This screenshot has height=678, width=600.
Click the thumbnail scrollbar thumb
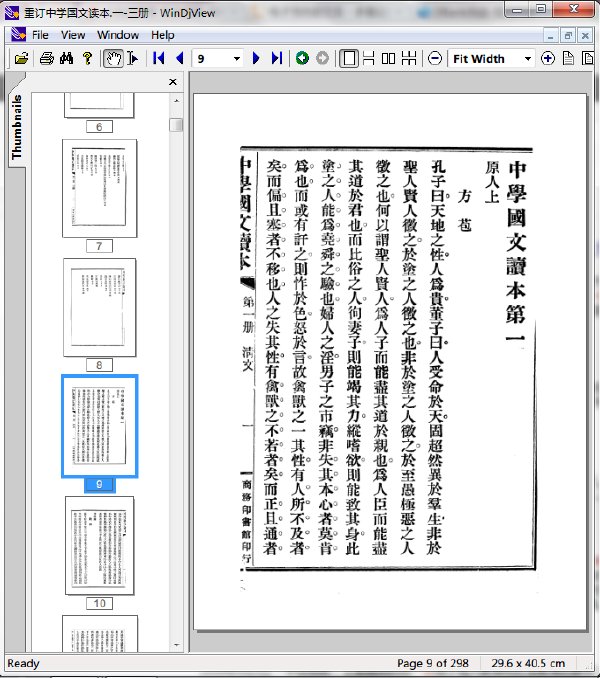click(x=176, y=125)
